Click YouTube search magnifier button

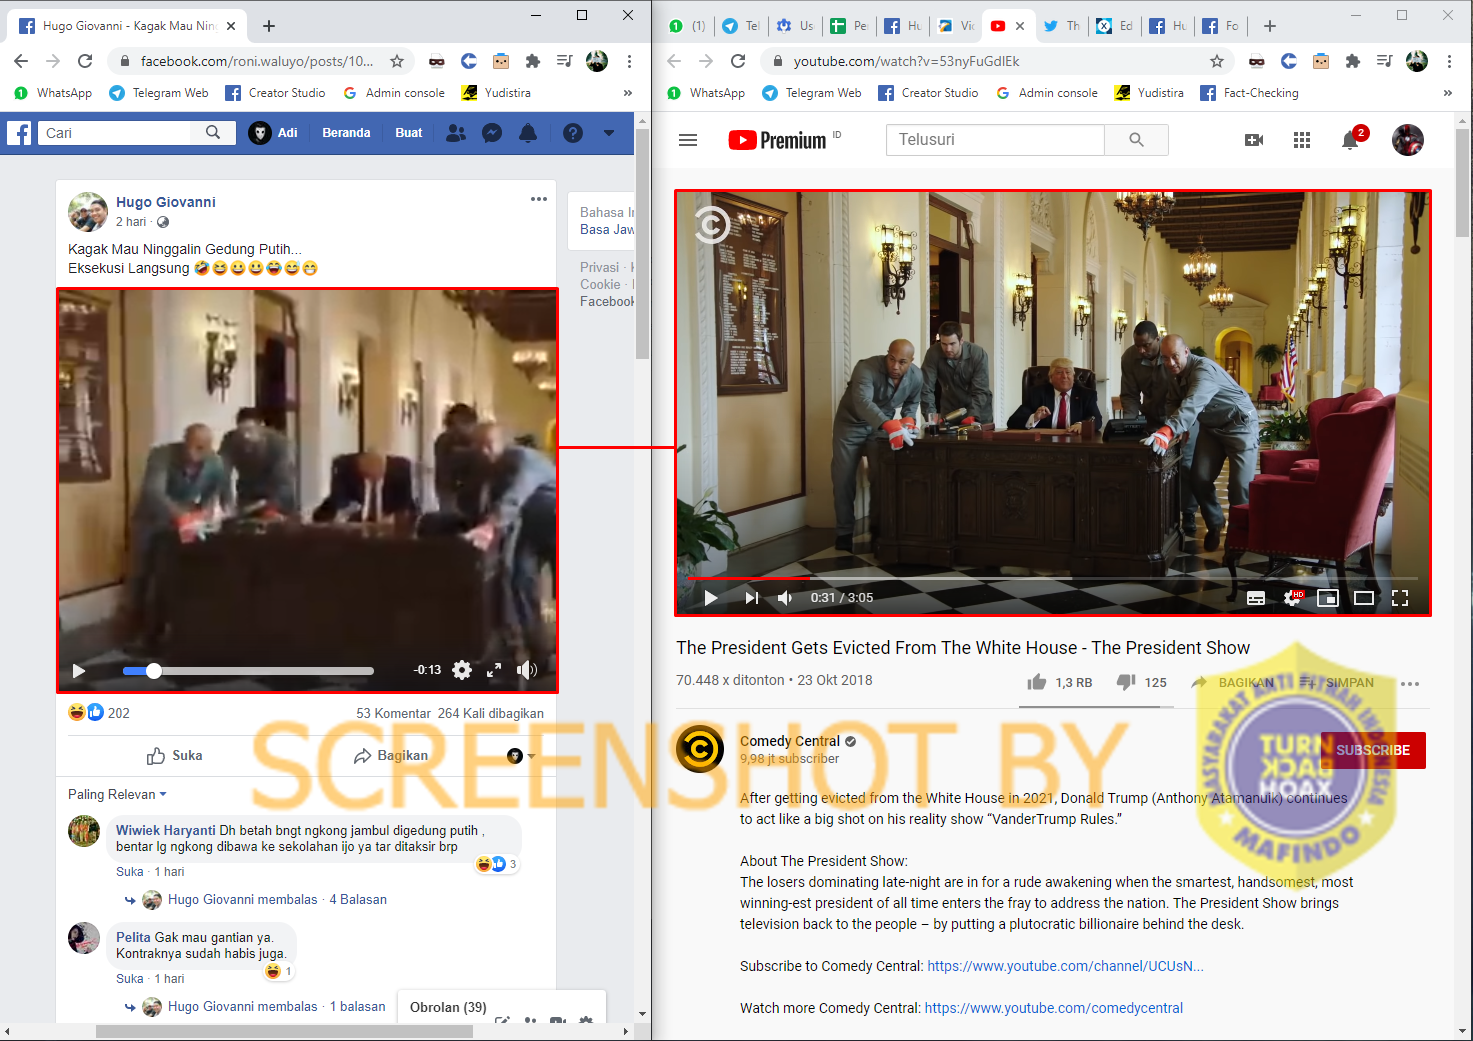coord(1136,140)
